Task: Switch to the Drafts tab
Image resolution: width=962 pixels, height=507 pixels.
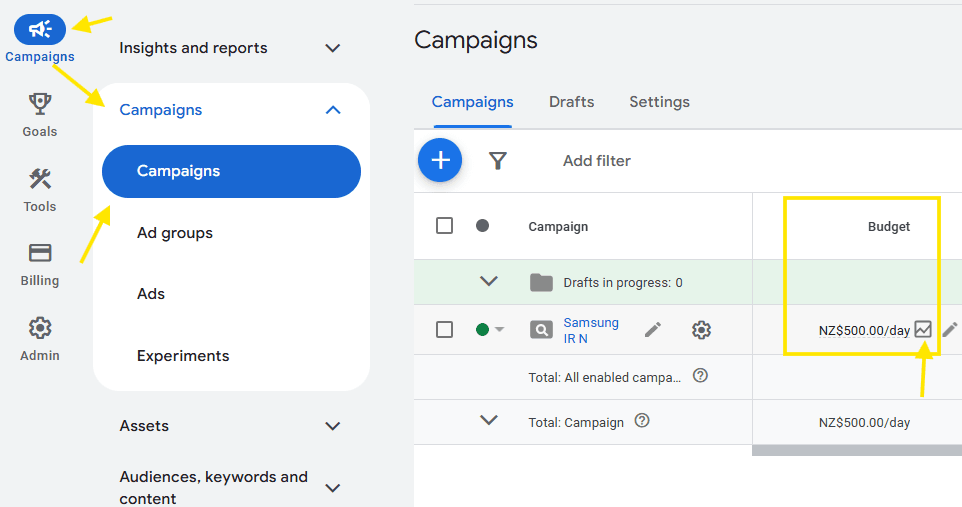Action: tap(571, 102)
